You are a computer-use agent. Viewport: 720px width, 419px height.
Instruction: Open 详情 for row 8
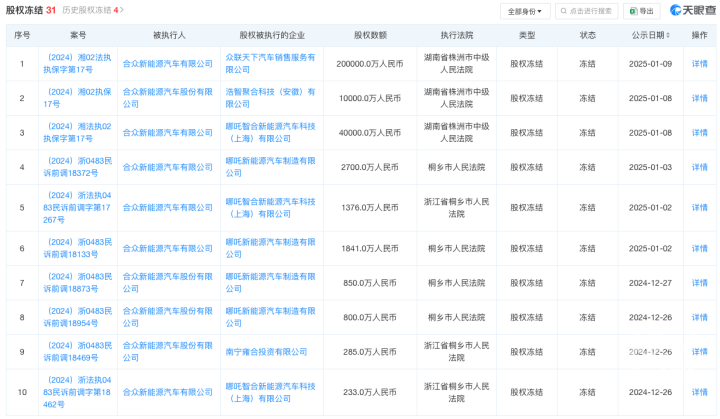coord(699,317)
